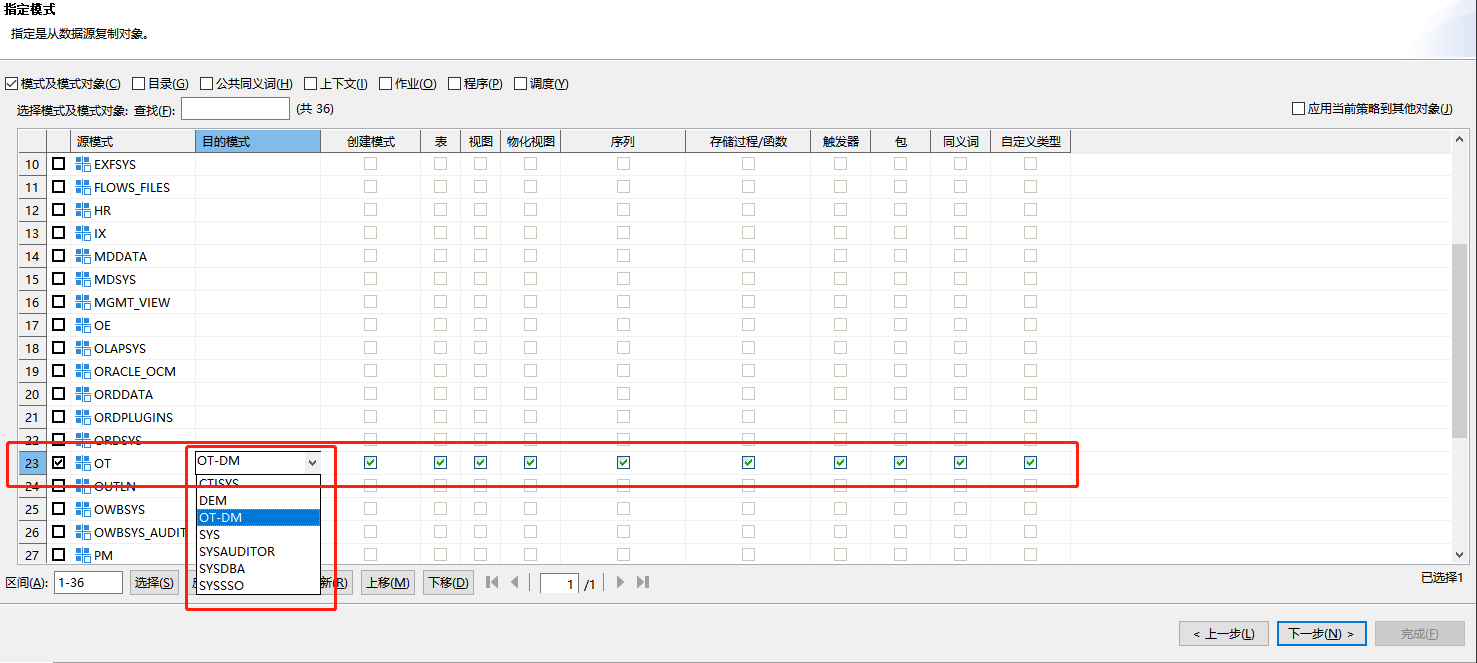The image size is (1477, 663).
Task: Click the schema icon next to HR
Action: [x=83, y=210]
